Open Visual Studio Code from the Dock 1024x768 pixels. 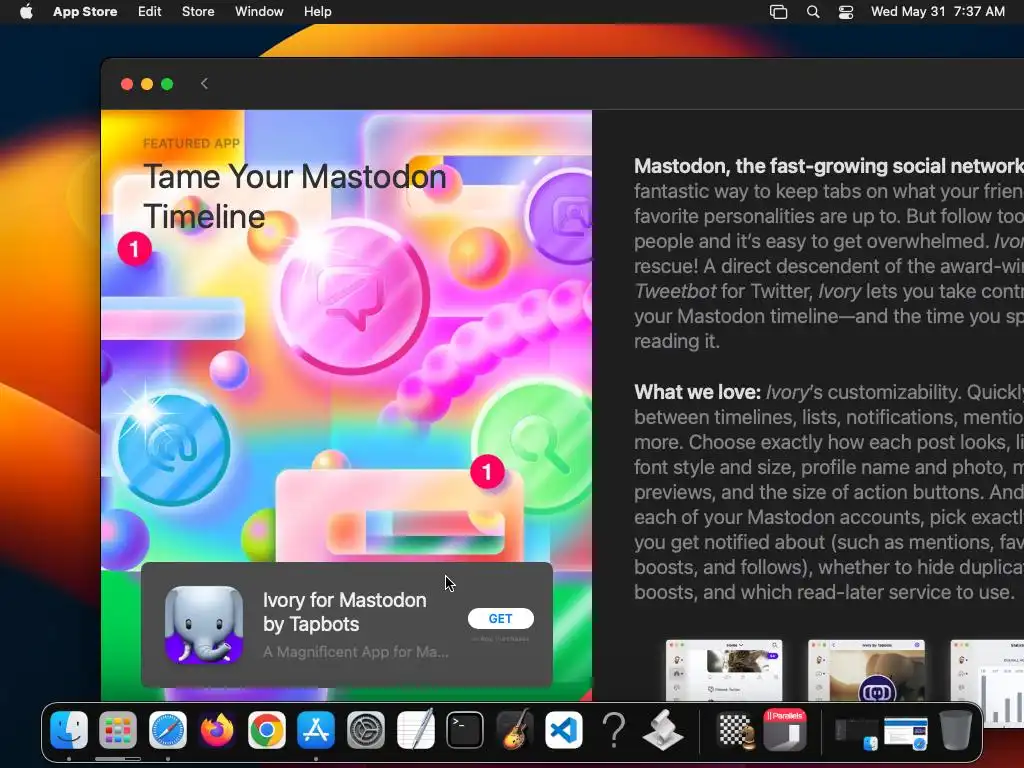click(564, 729)
